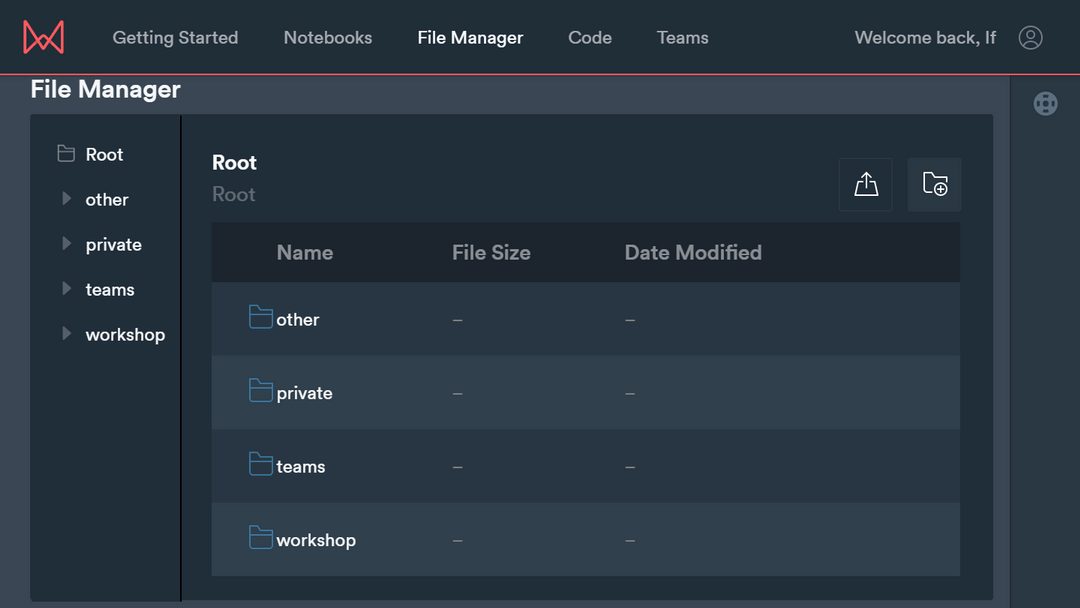The width and height of the screenshot is (1080, 608).
Task: Open the Getting Started page
Action: click(175, 37)
